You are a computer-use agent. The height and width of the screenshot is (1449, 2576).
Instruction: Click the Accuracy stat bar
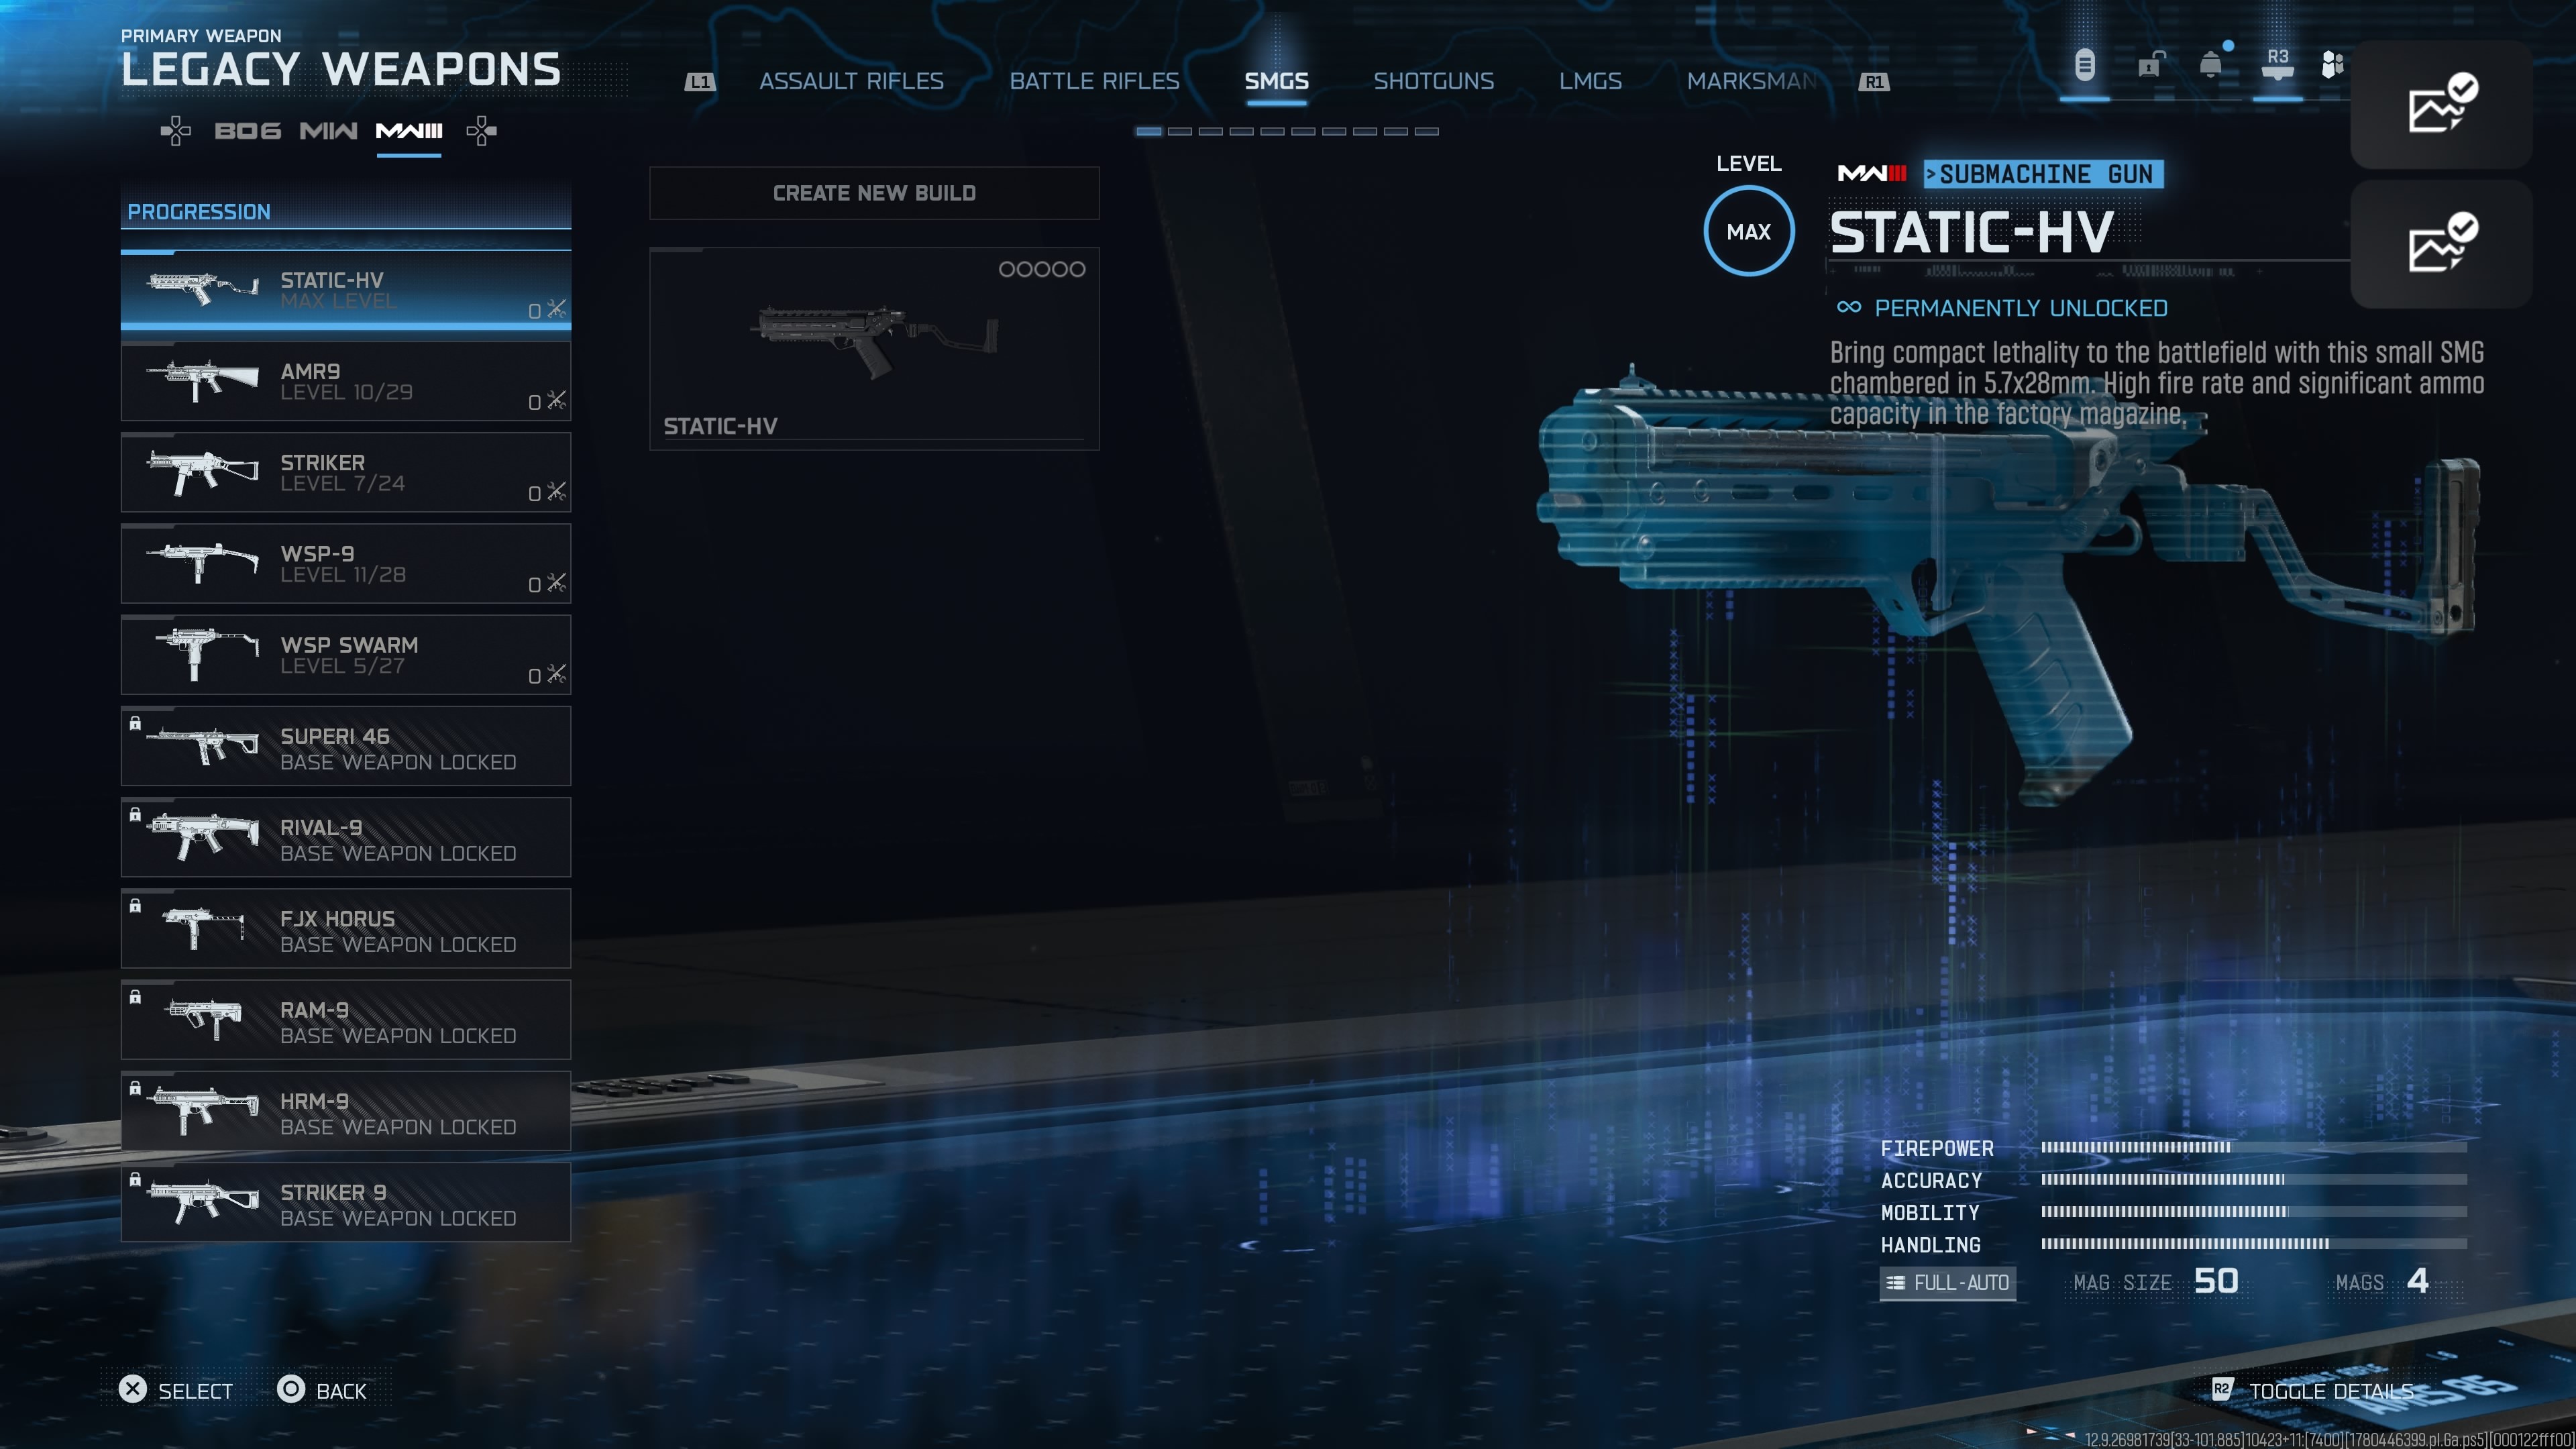point(2254,1179)
